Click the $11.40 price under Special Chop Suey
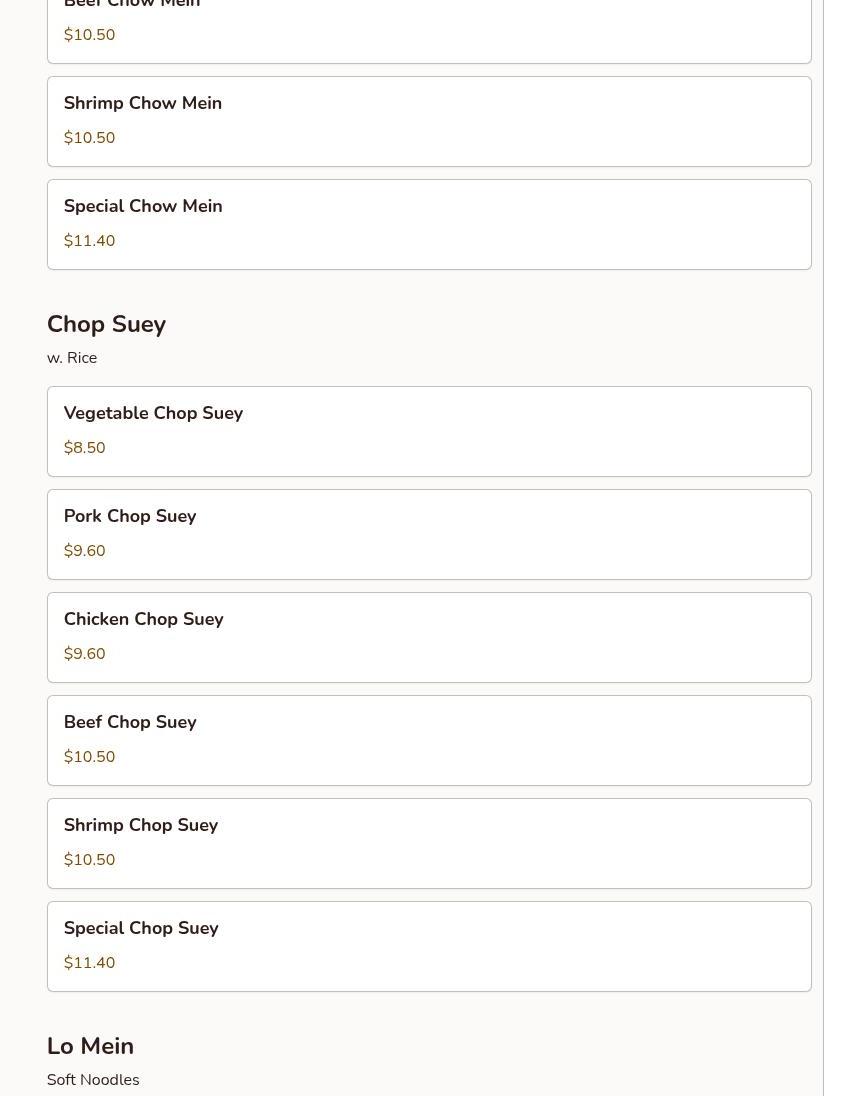 (90, 963)
